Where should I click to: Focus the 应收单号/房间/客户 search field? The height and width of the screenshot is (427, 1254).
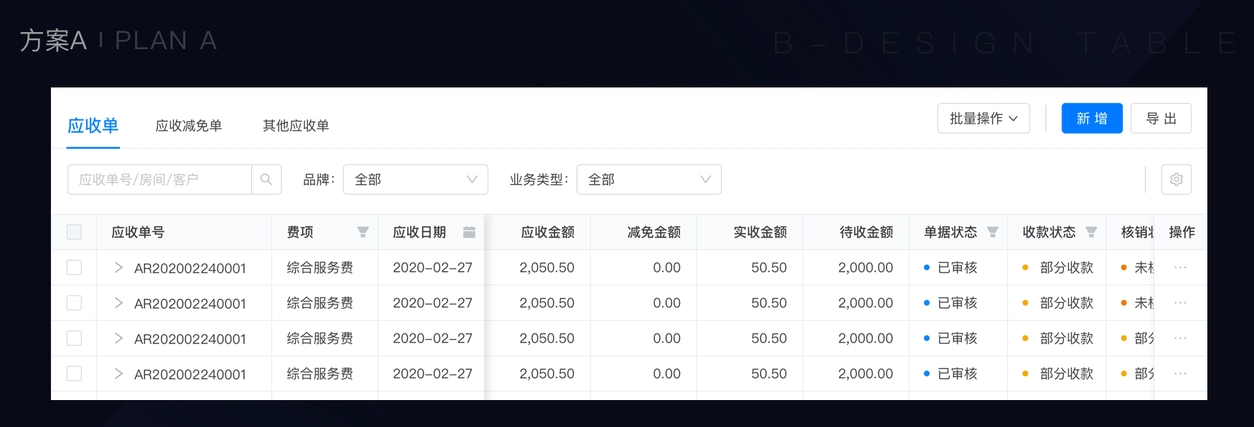[x=159, y=180]
